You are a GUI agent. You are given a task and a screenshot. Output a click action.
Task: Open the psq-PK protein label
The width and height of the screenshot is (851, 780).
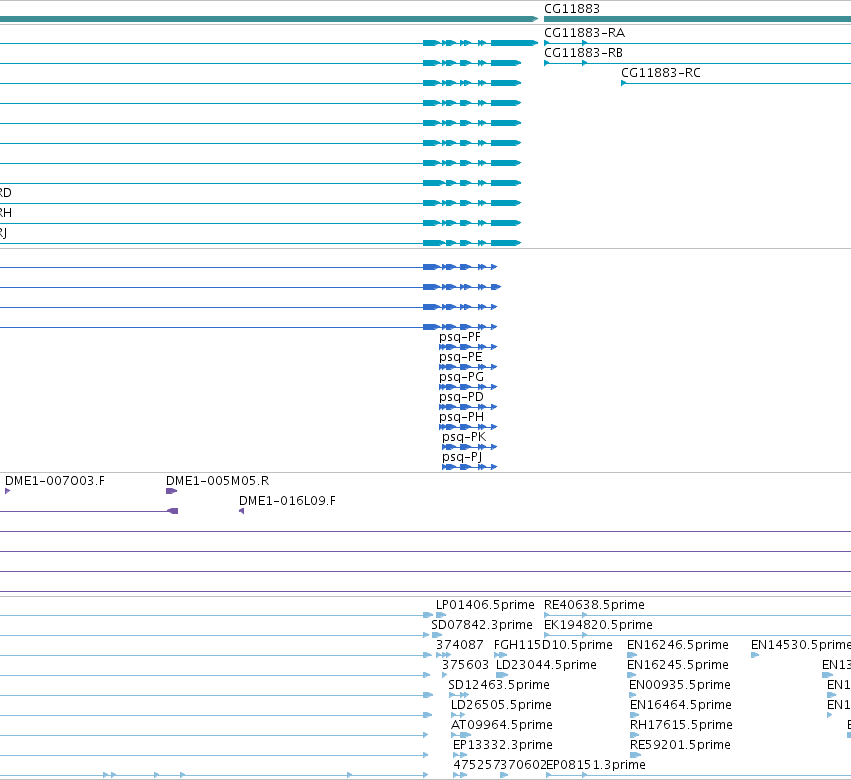[463, 437]
